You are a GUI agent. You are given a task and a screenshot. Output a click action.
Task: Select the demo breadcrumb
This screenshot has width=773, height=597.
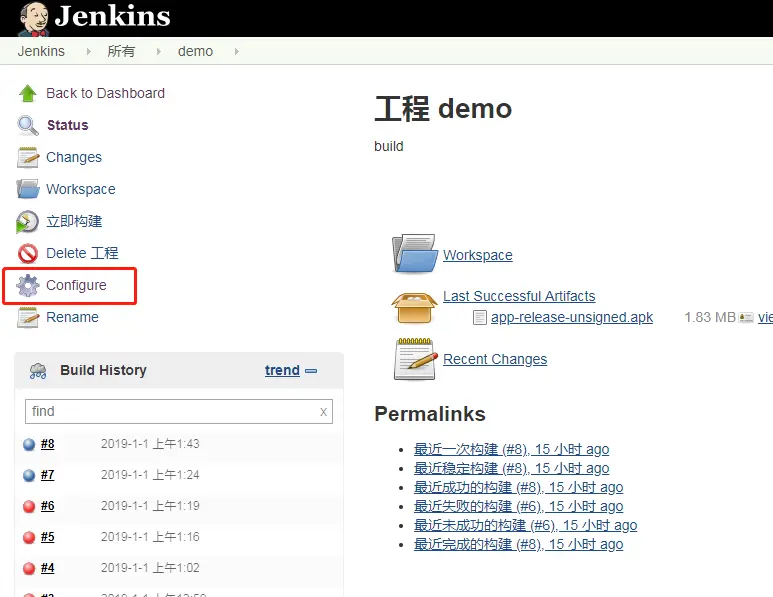[x=196, y=51]
